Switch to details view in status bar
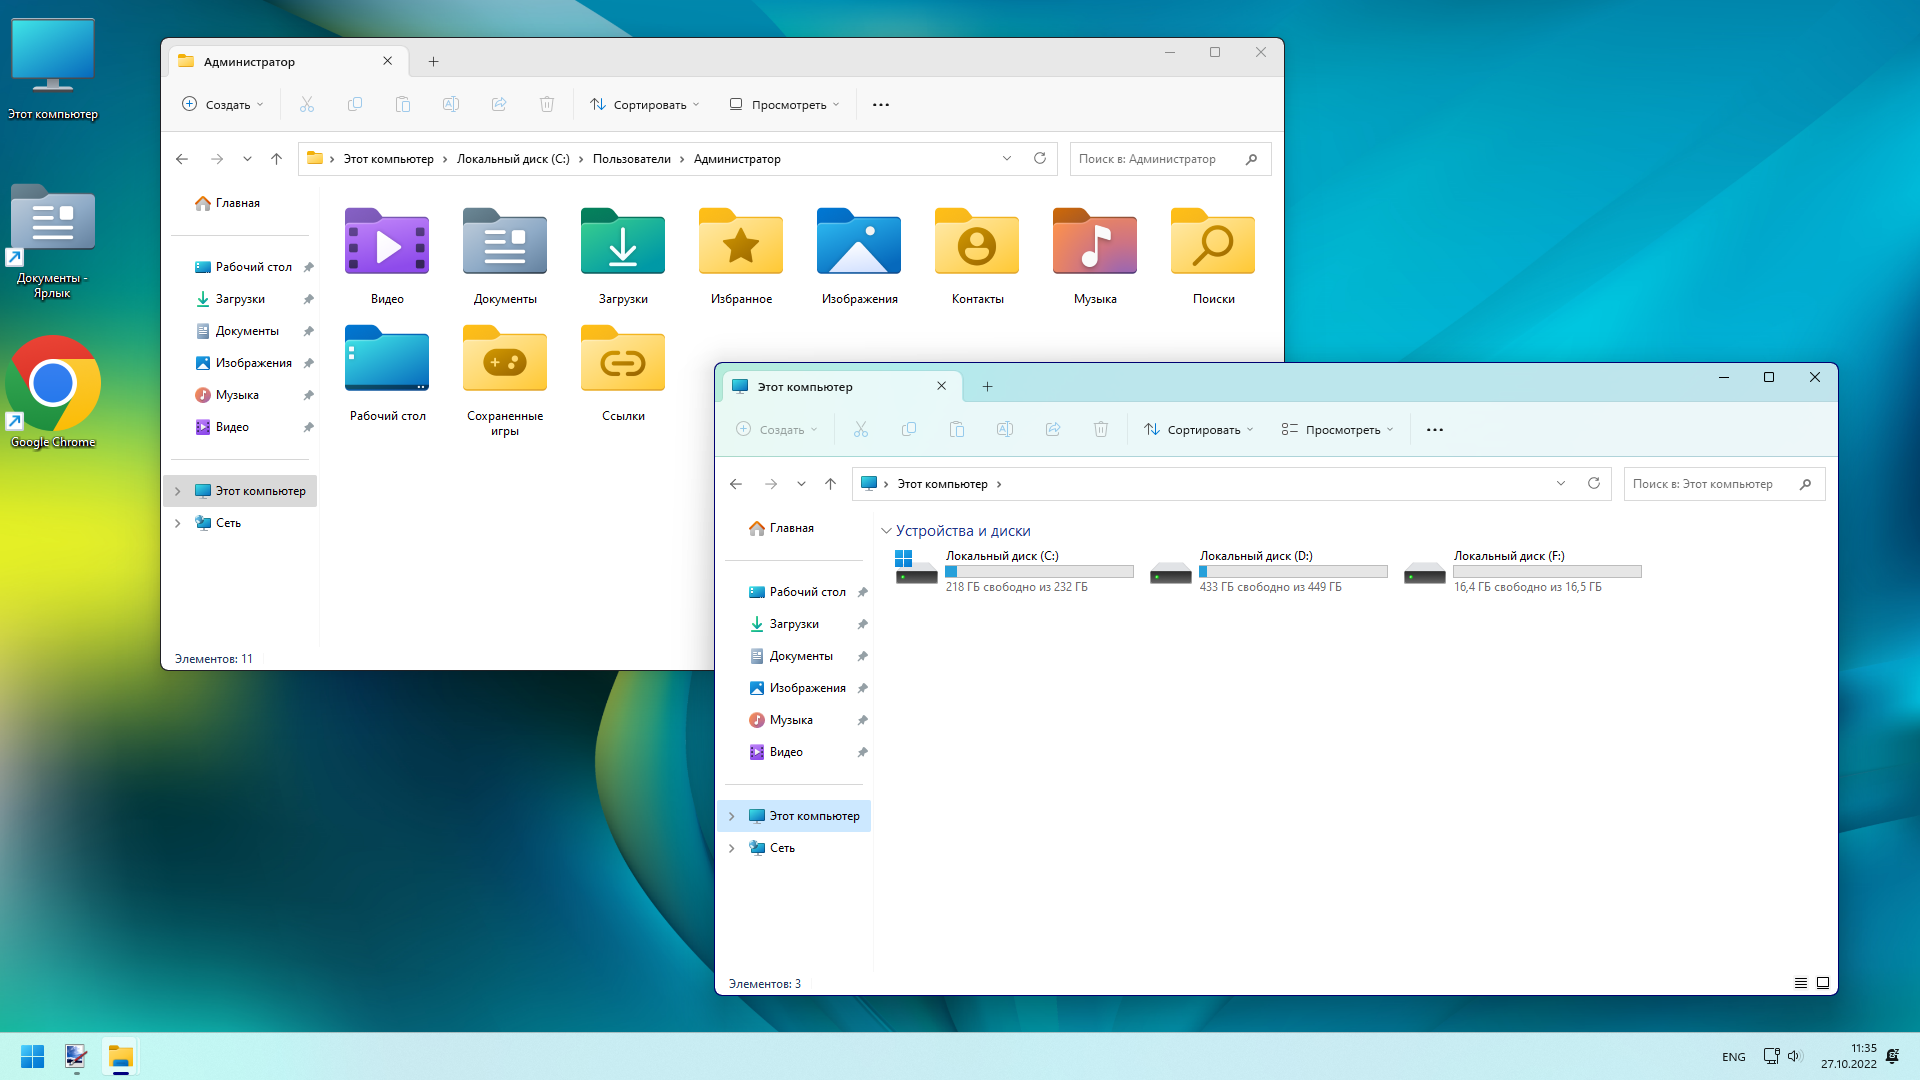This screenshot has width=1920, height=1080. coord(1800,984)
